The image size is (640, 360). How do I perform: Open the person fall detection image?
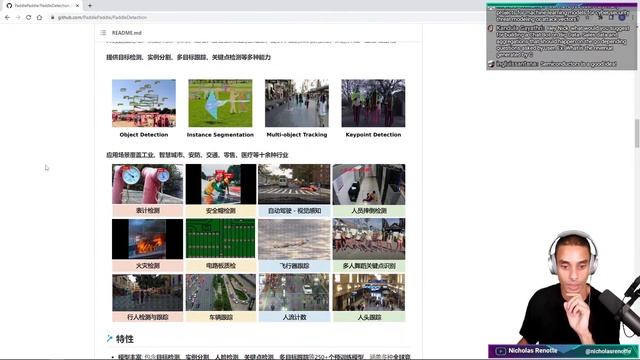coord(369,184)
